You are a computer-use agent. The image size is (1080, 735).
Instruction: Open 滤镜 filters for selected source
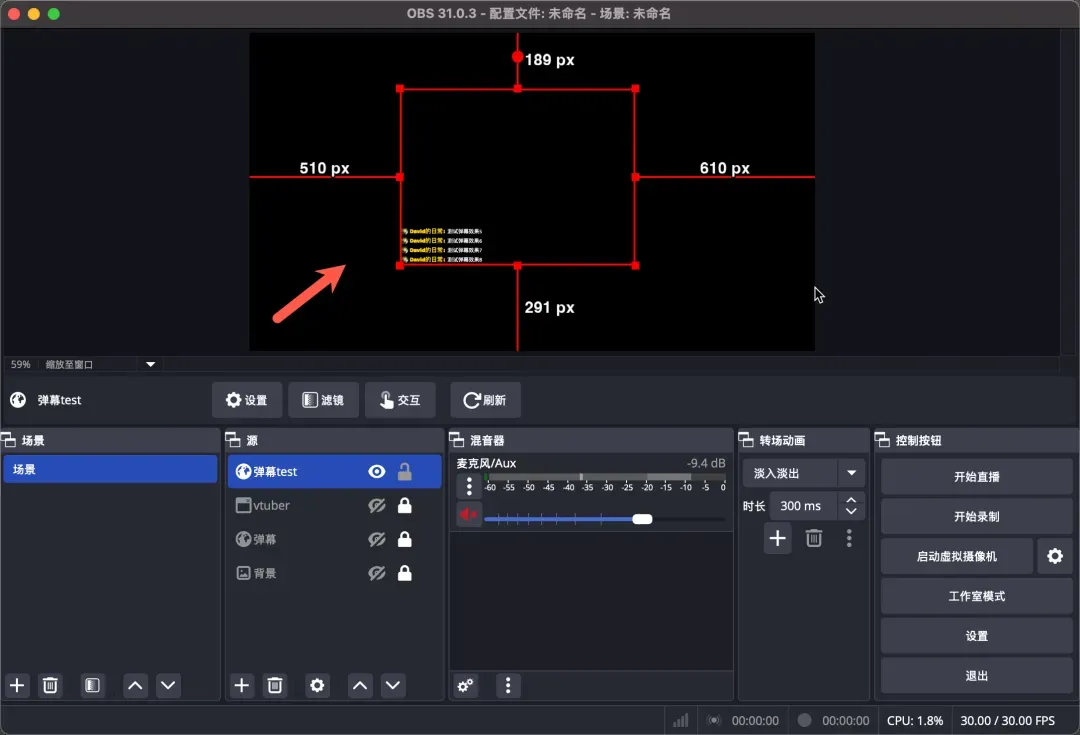click(324, 400)
